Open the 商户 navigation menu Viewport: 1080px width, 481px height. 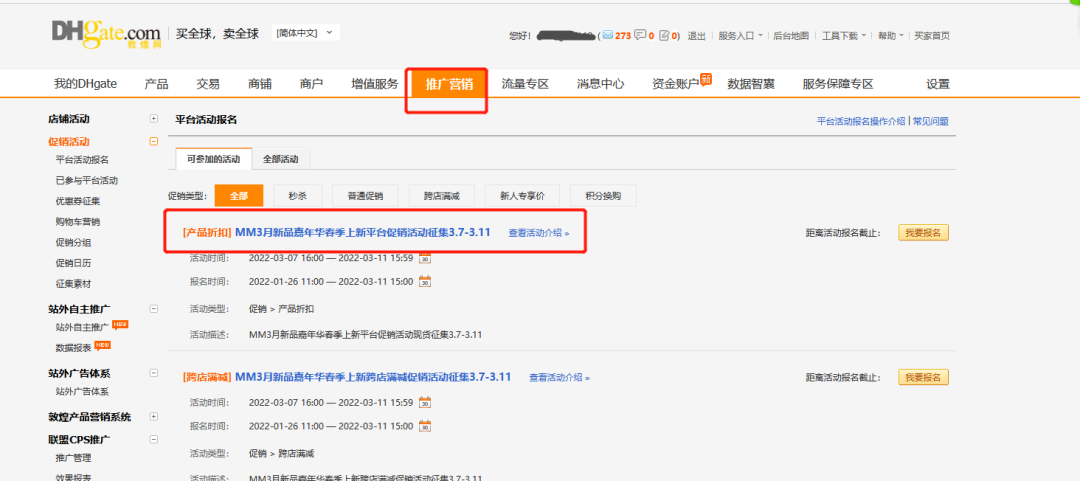click(x=311, y=84)
